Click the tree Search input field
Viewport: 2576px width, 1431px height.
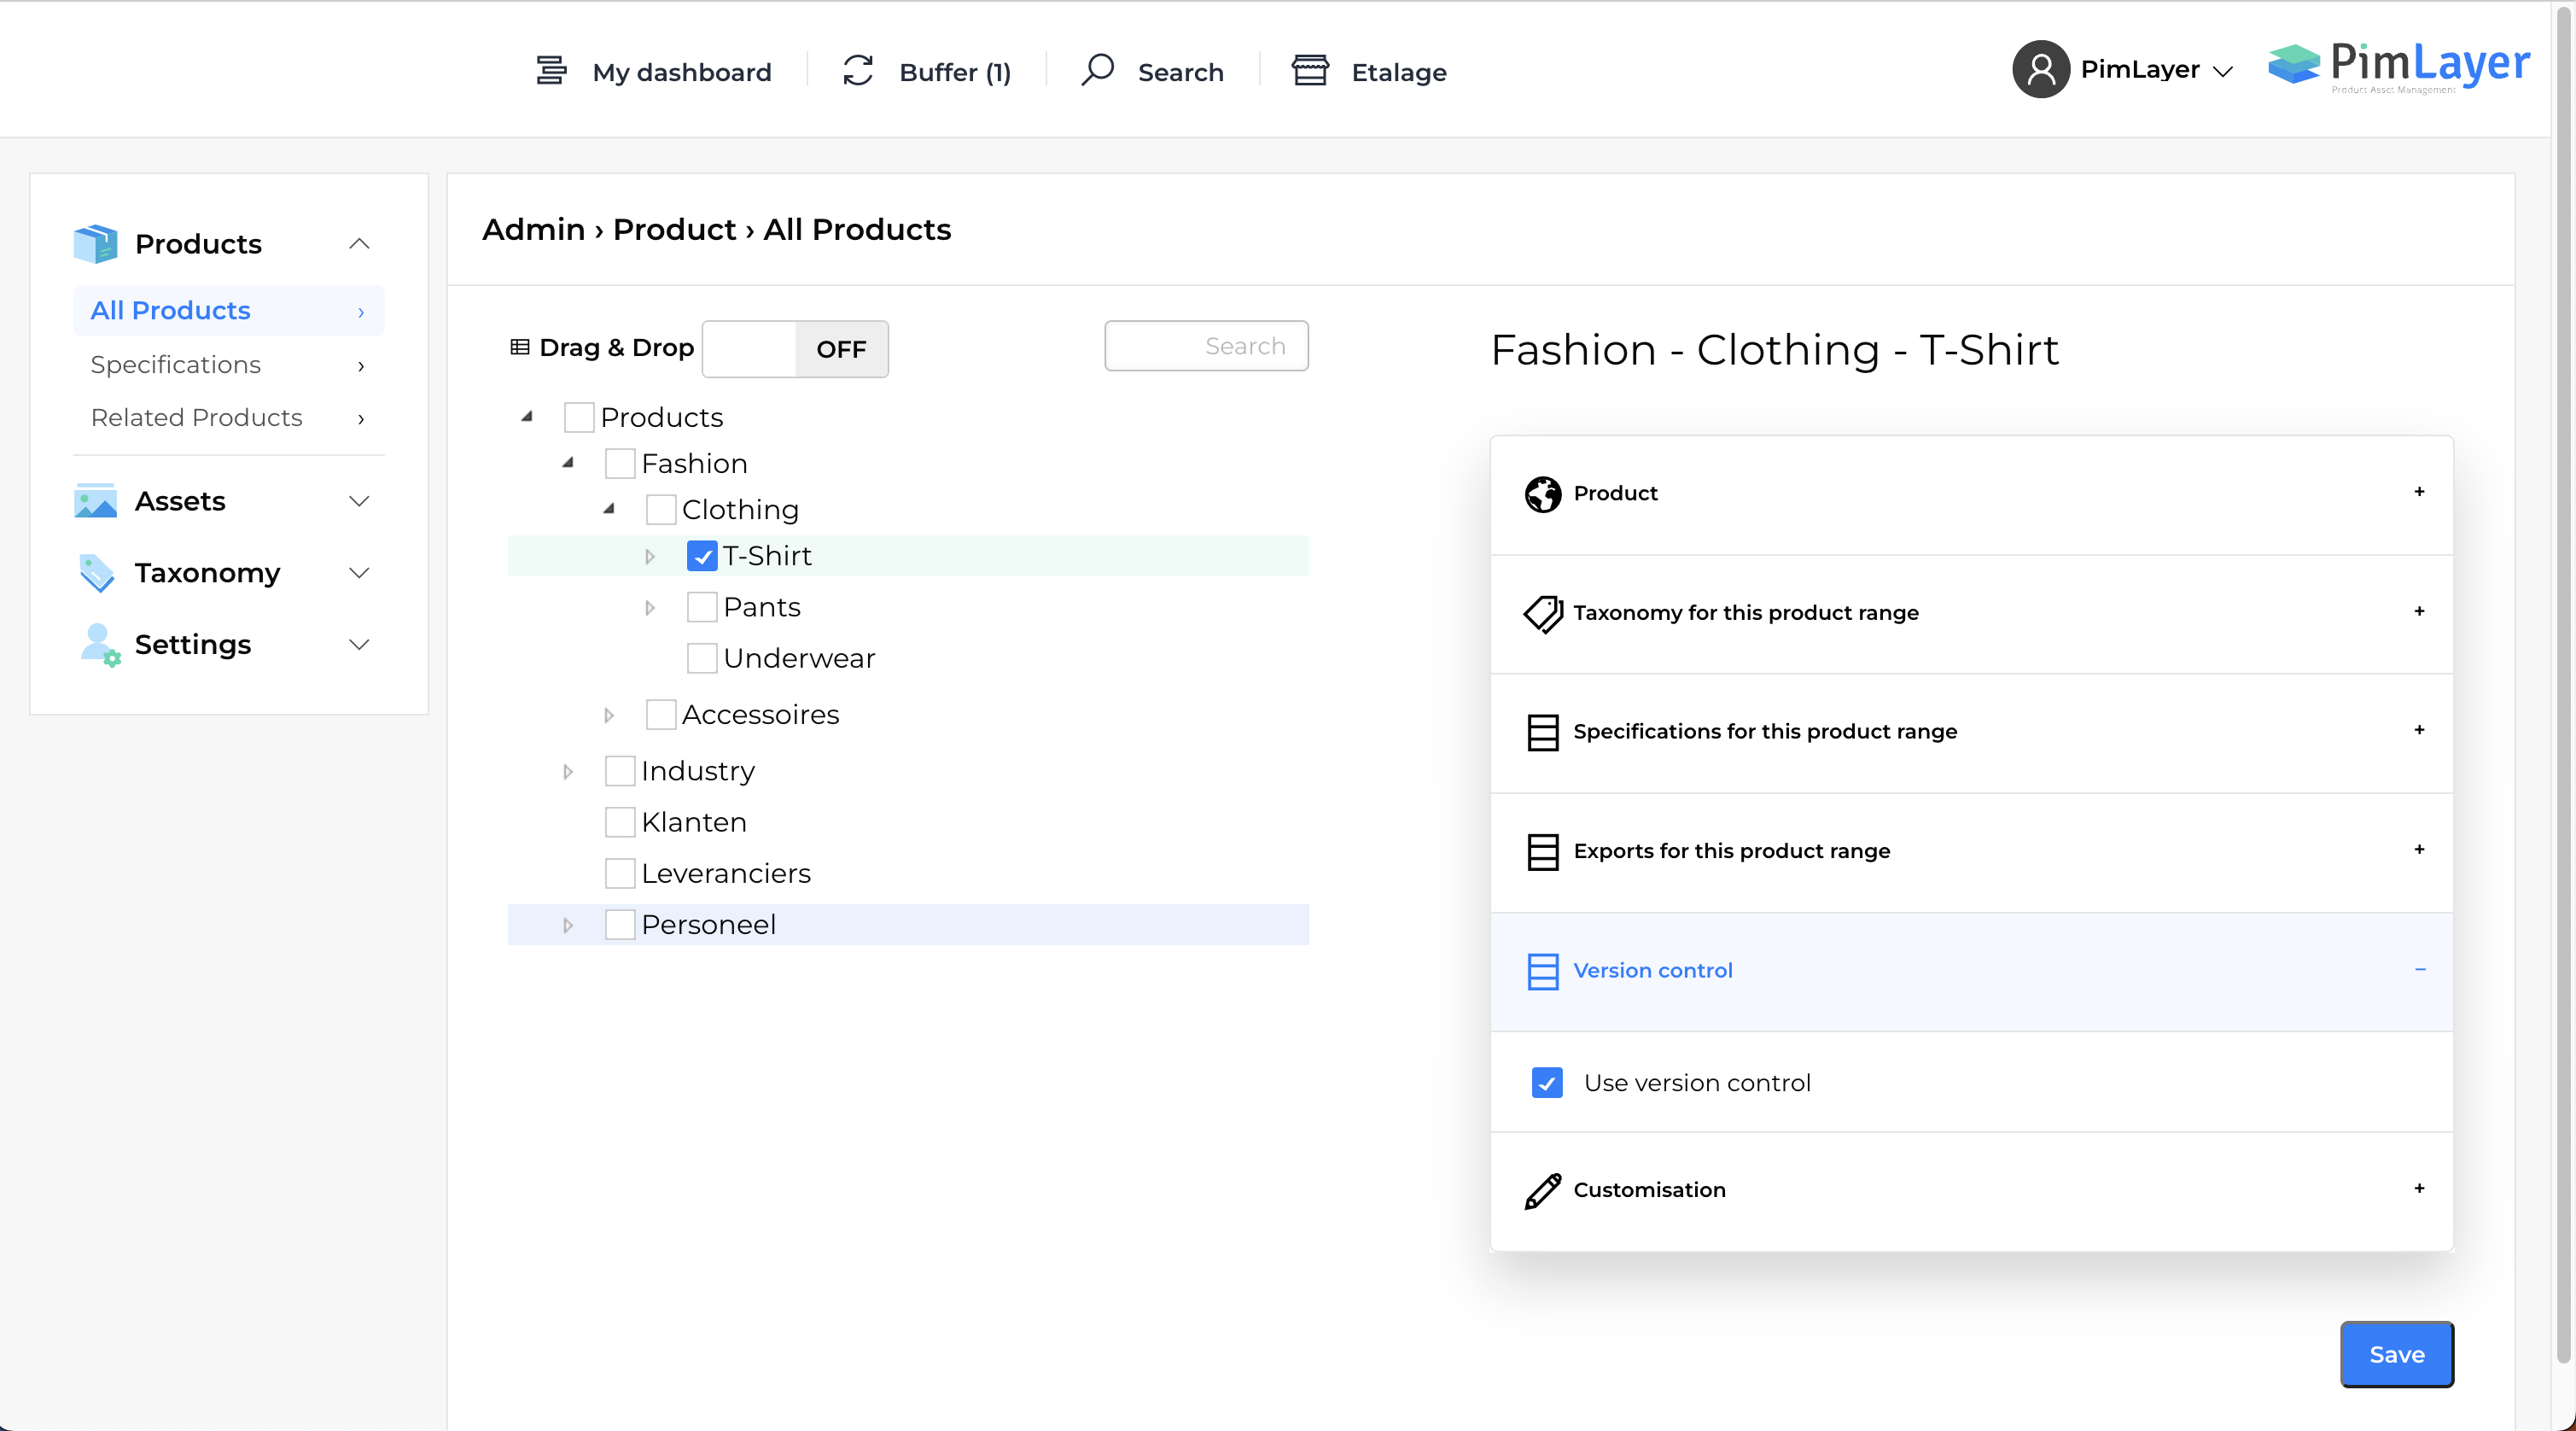click(x=1206, y=346)
